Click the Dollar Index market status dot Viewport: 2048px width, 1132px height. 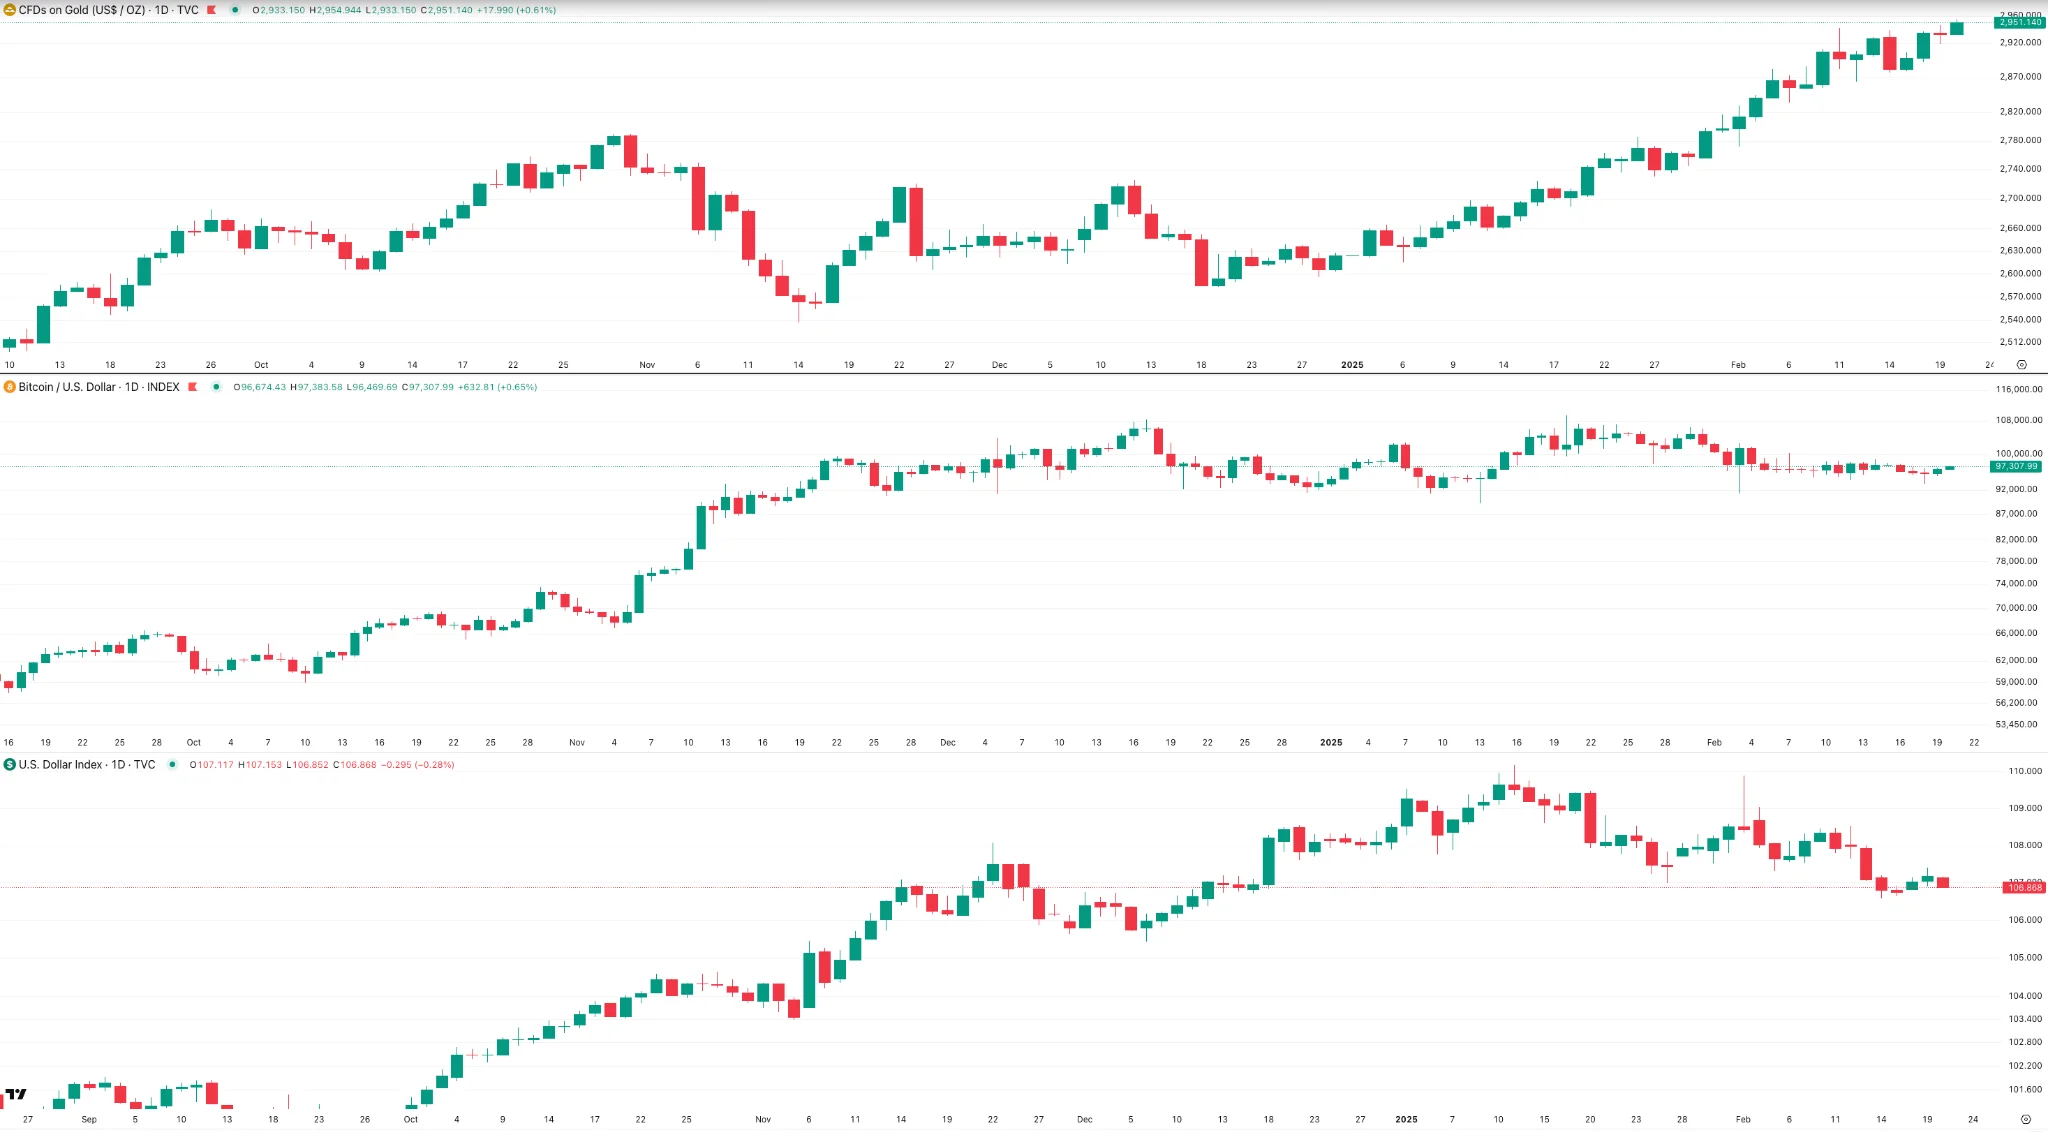172,765
